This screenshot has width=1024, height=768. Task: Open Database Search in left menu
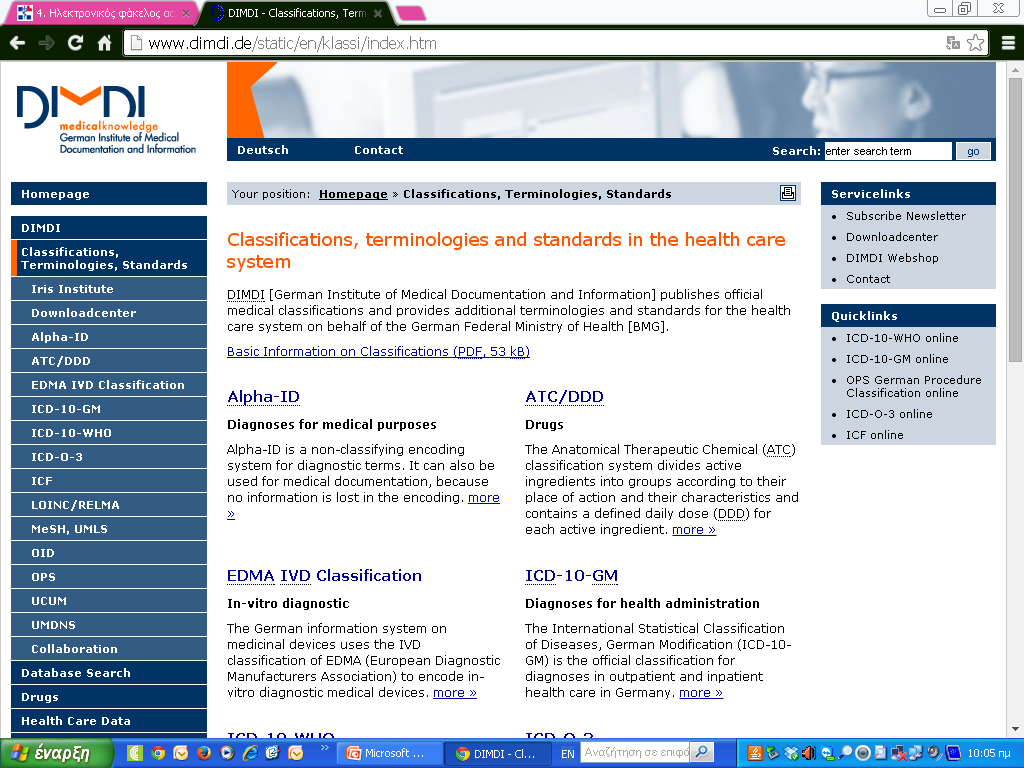tap(109, 673)
